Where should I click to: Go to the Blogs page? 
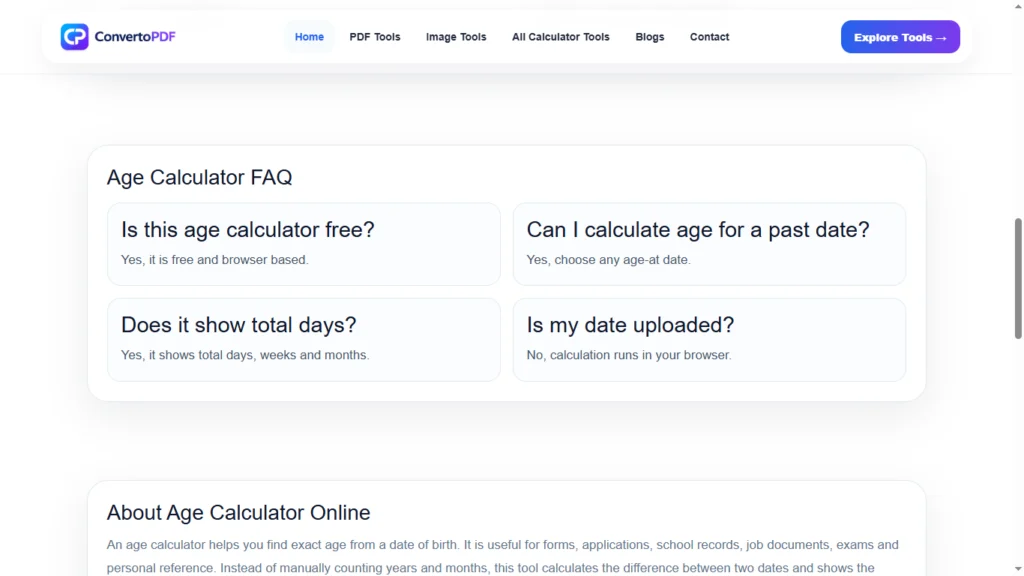click(x=650, y=37)
